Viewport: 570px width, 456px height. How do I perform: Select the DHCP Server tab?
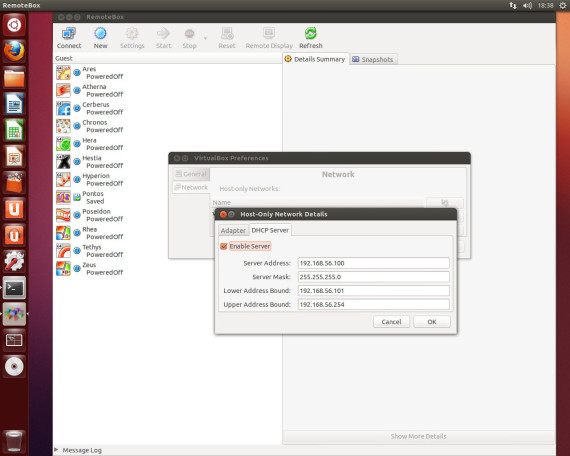[x=270, y=230]
